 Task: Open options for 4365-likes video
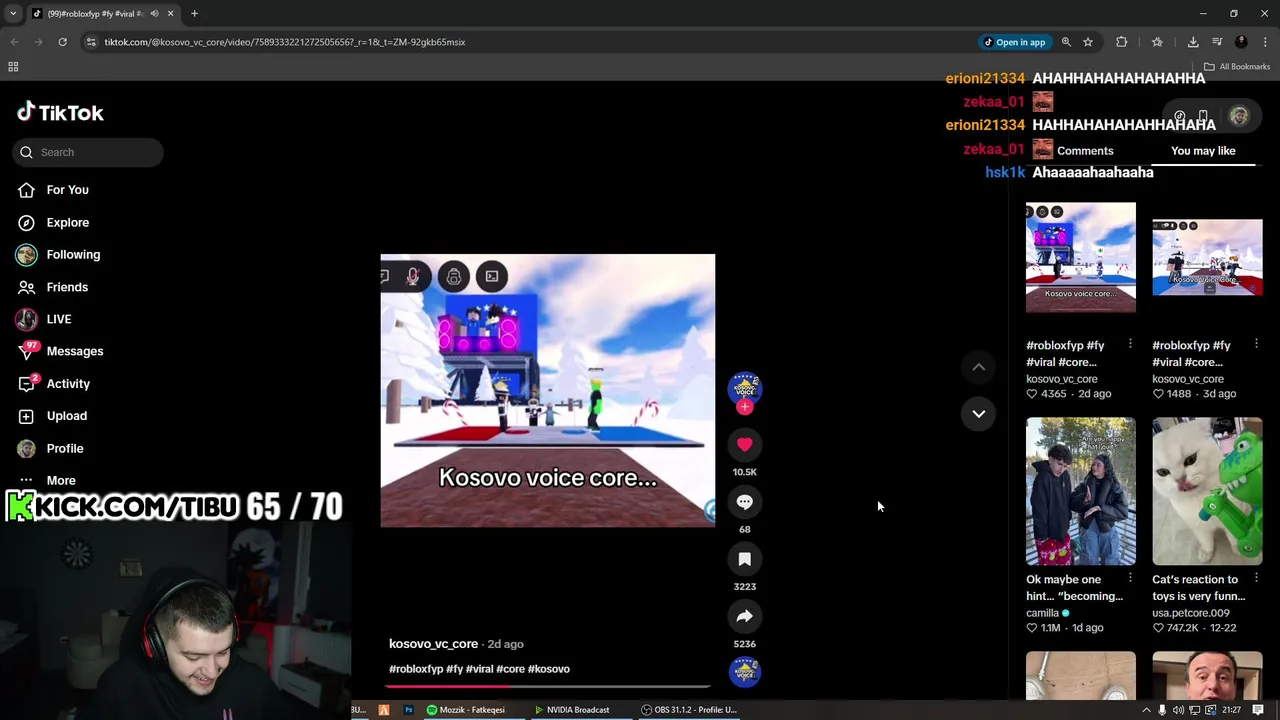click(x=1130, y=344)
